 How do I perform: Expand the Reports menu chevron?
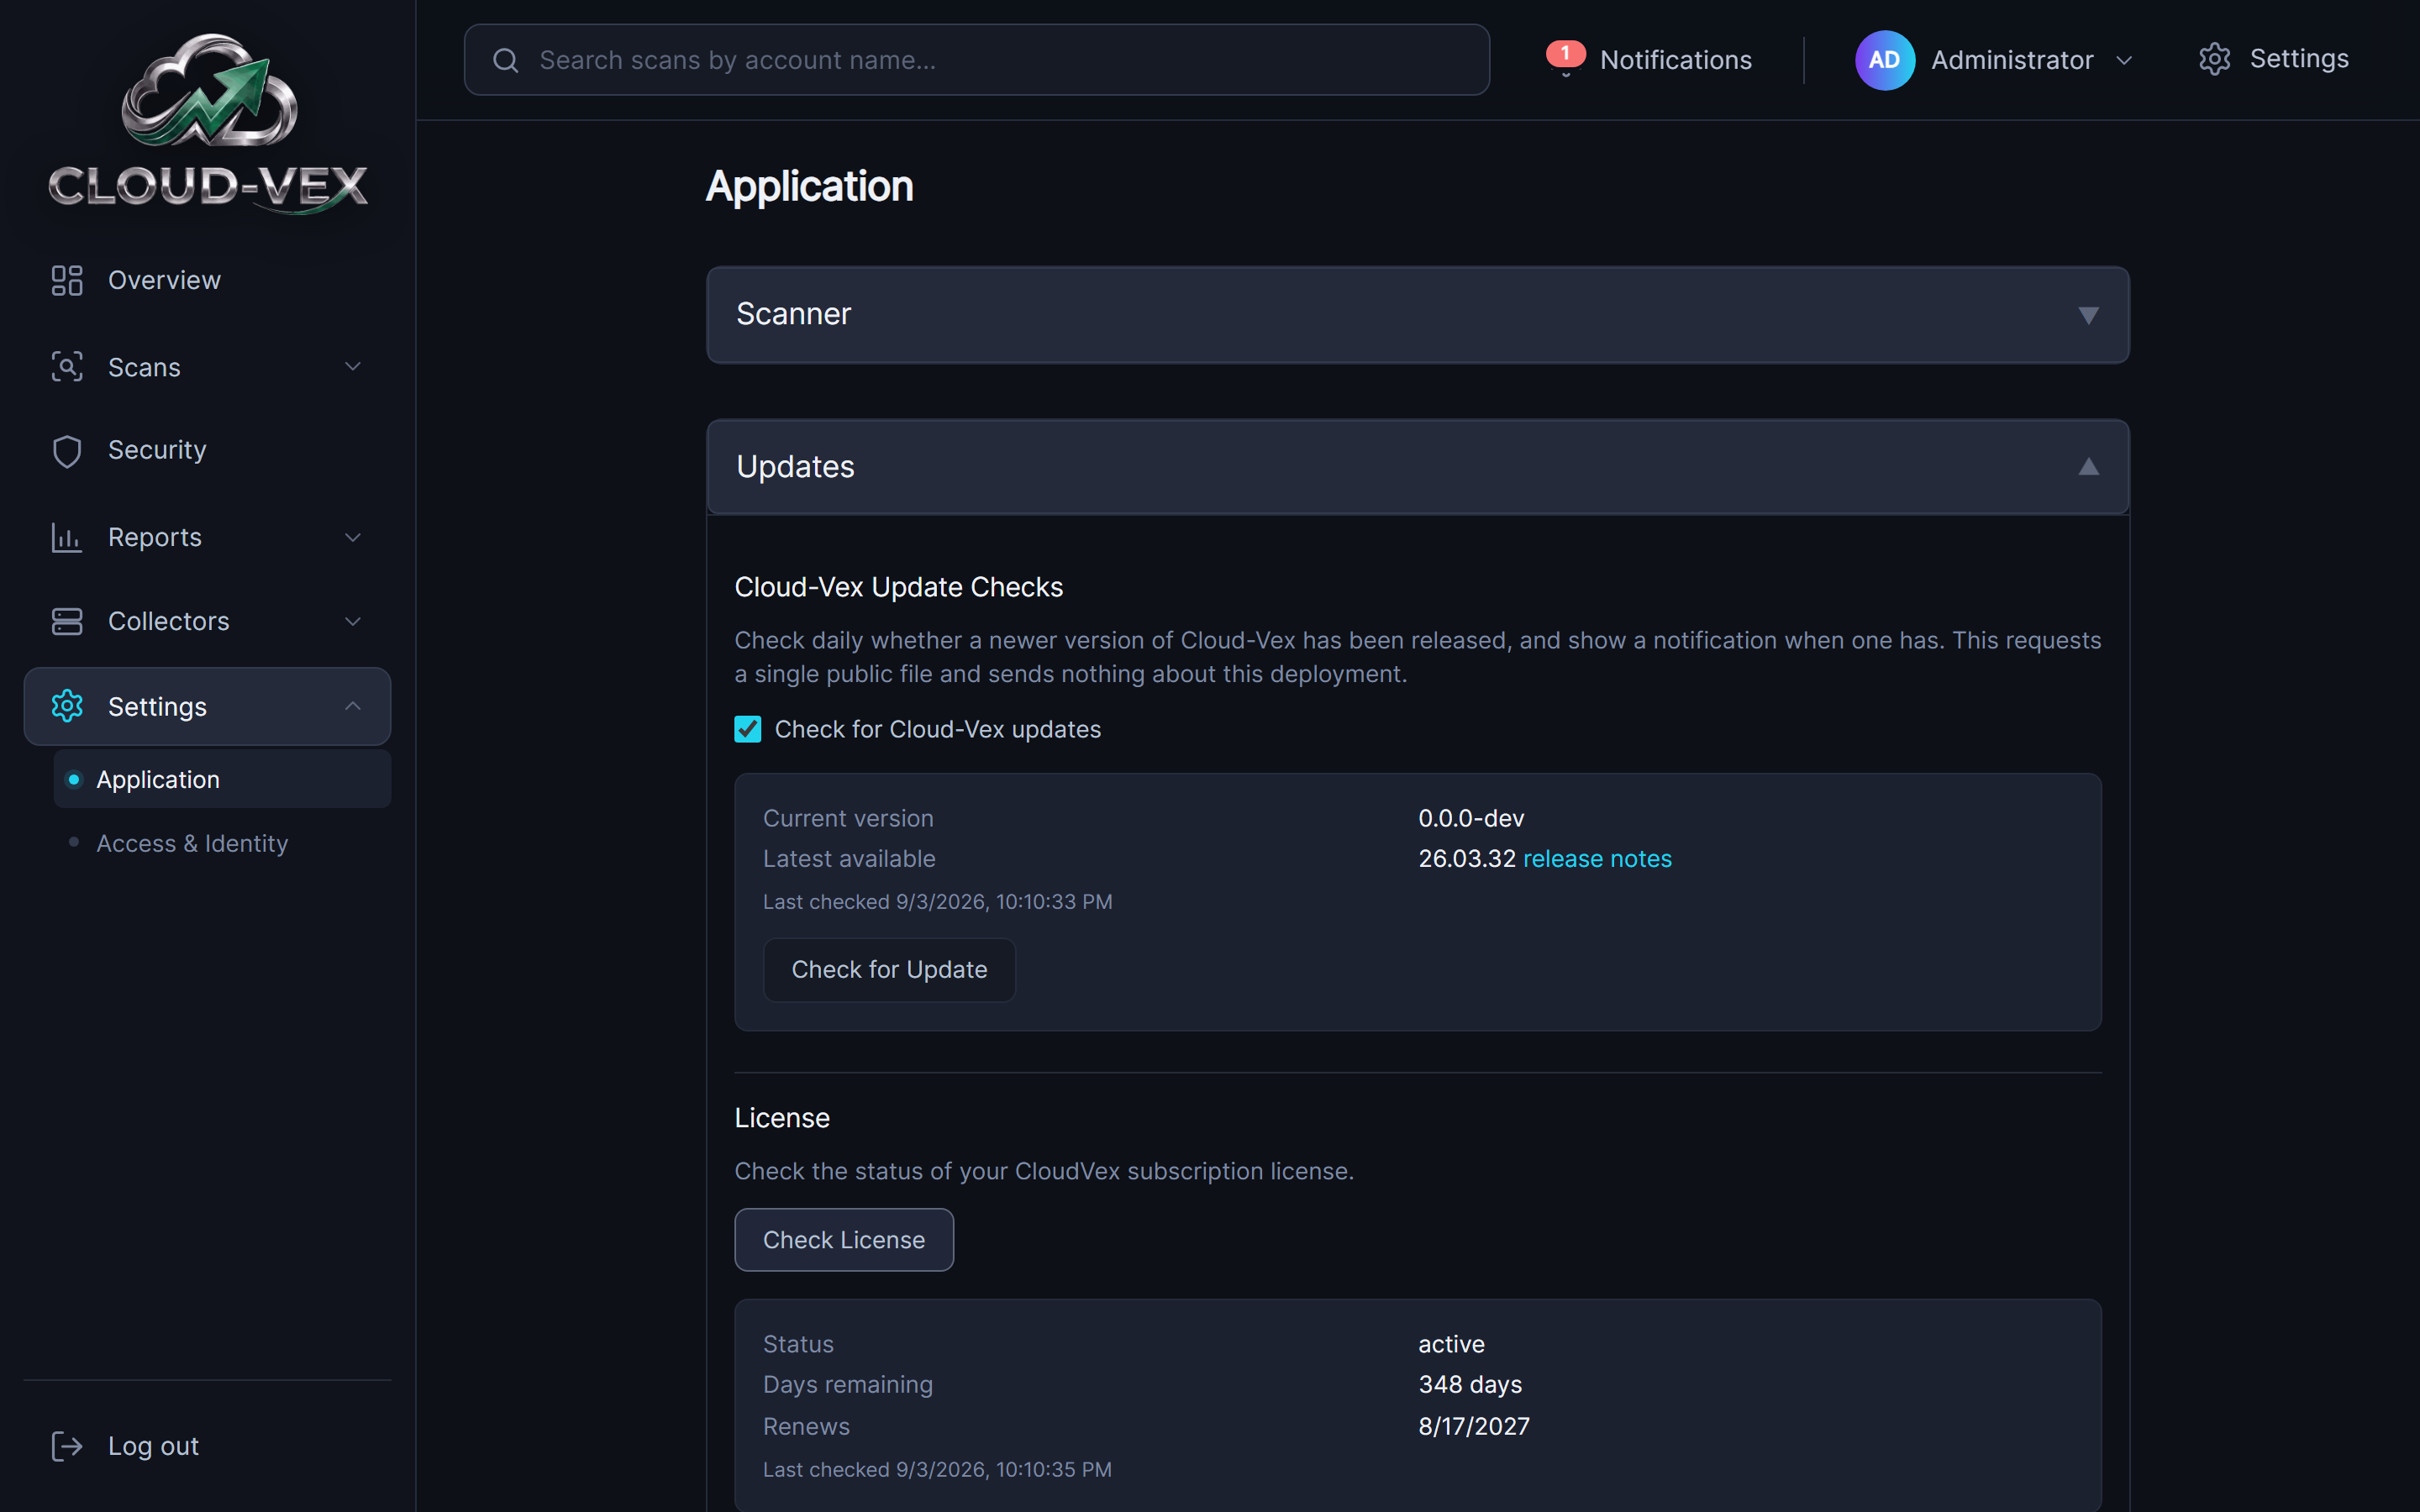point(353,537)
